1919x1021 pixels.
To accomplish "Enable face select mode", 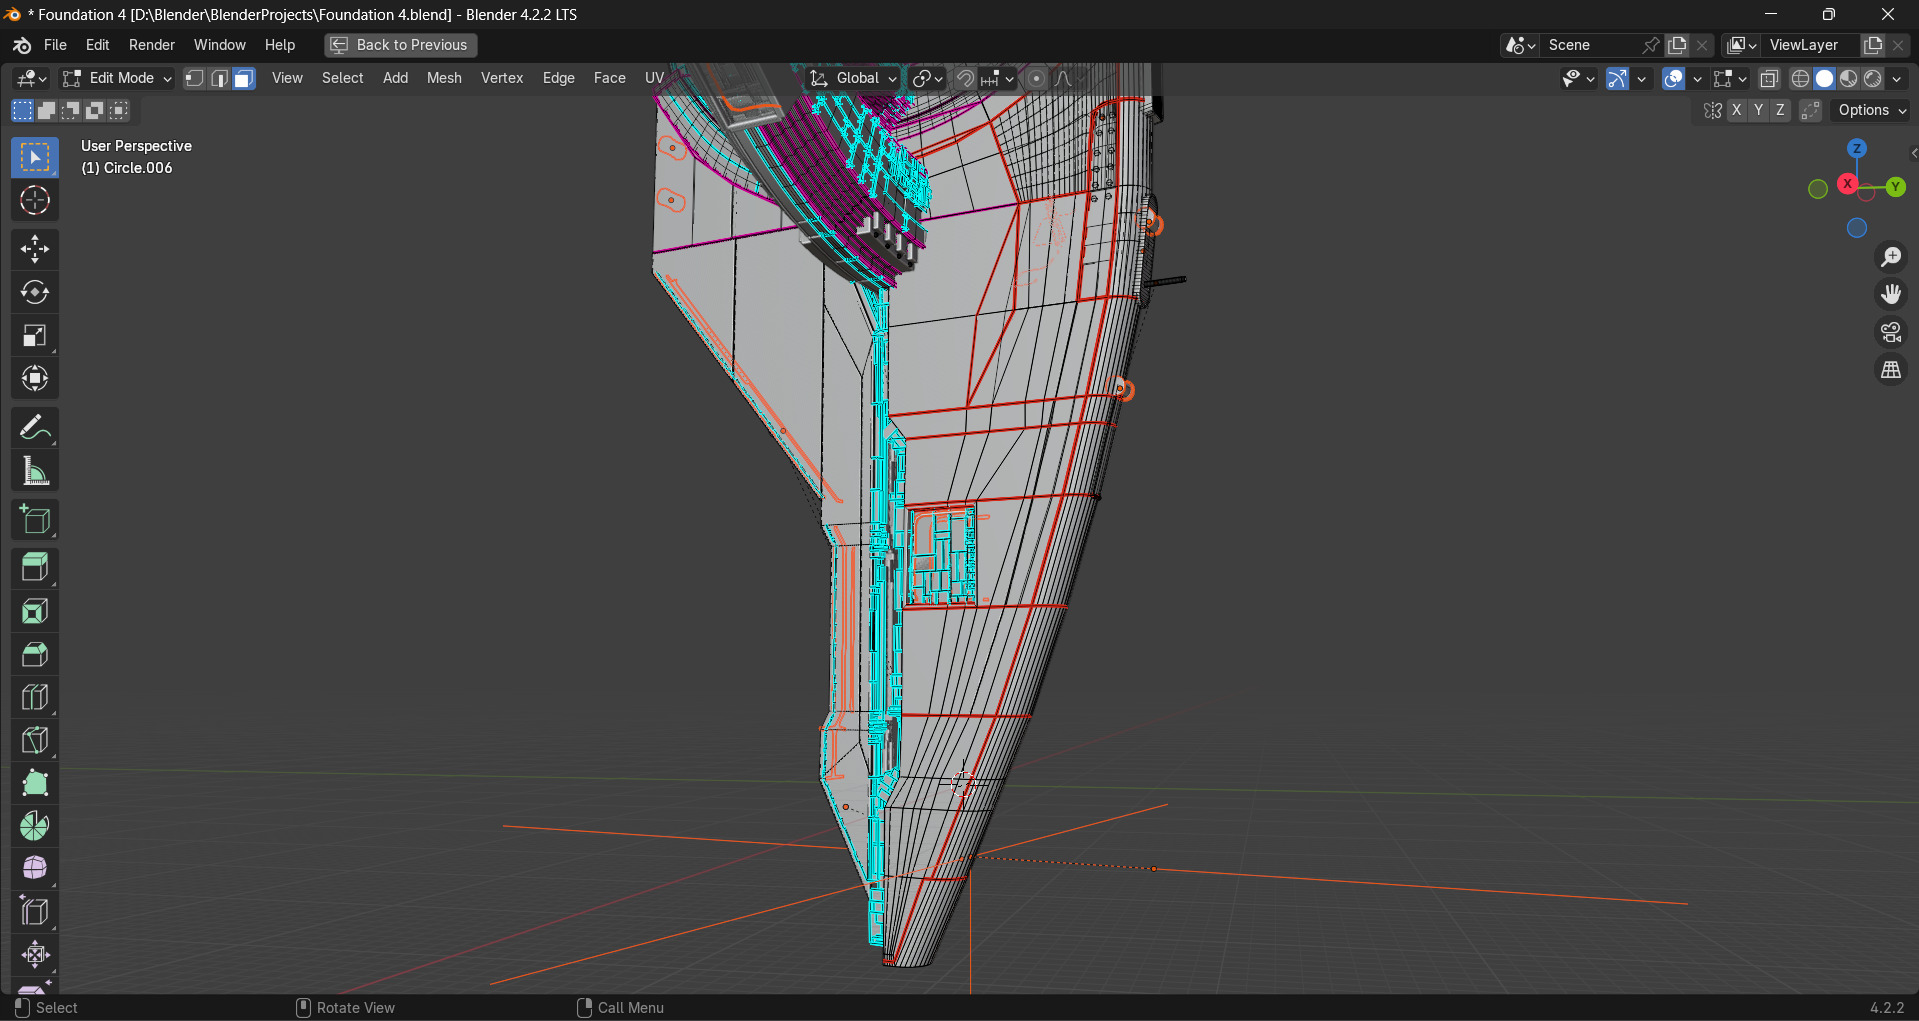I will [244, 79].
